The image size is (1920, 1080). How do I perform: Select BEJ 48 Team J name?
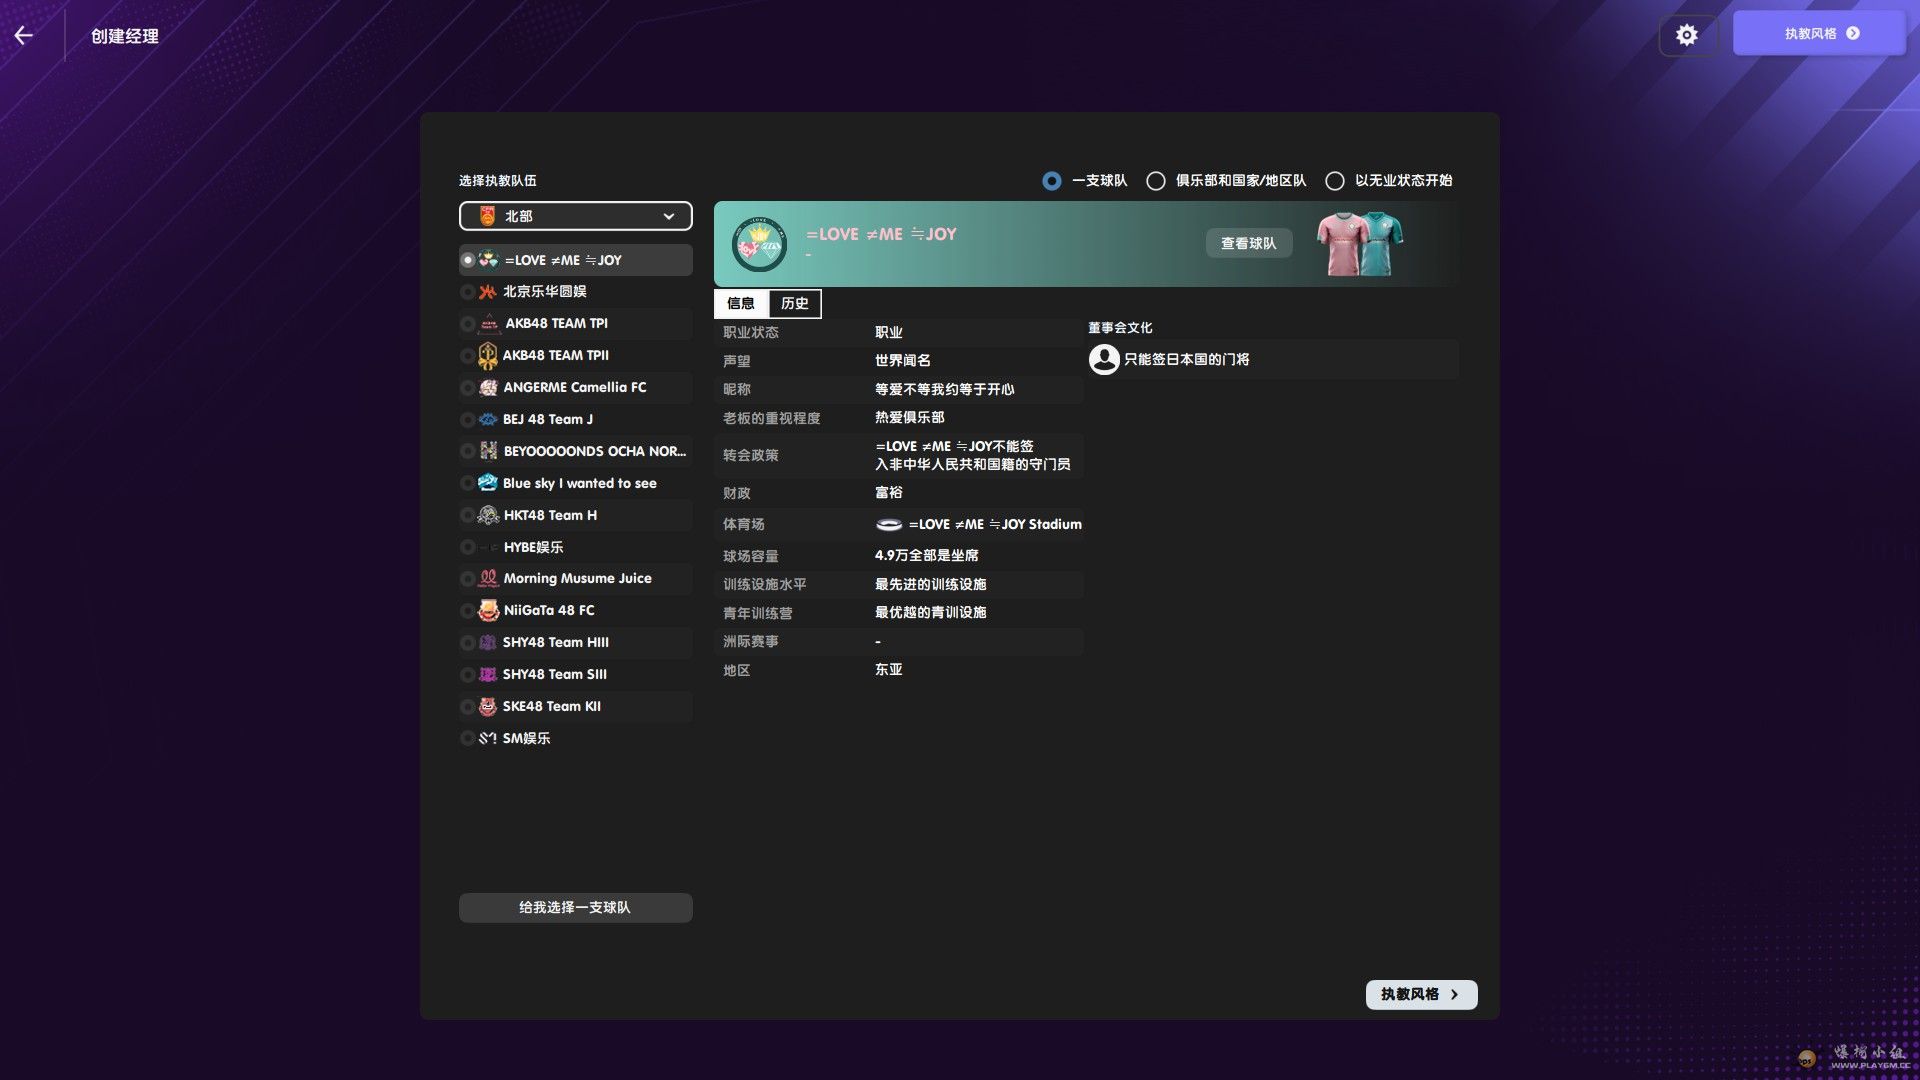coord(548,420)
